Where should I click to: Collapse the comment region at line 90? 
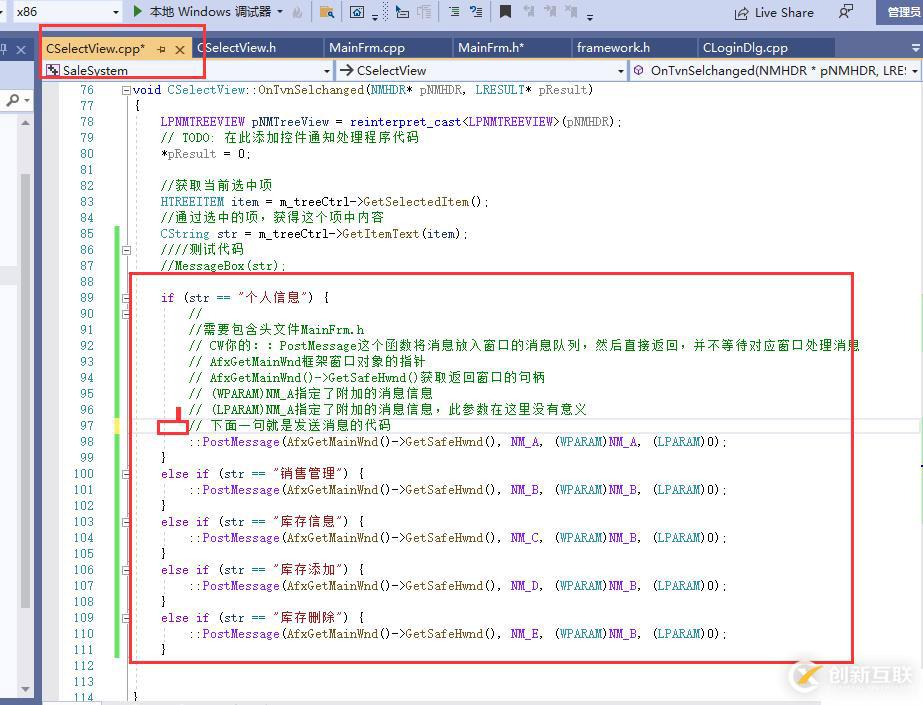point(126,314)
